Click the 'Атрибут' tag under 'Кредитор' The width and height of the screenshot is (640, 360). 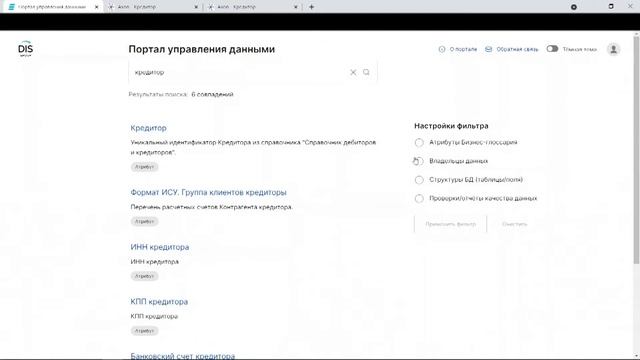(144, 167)
